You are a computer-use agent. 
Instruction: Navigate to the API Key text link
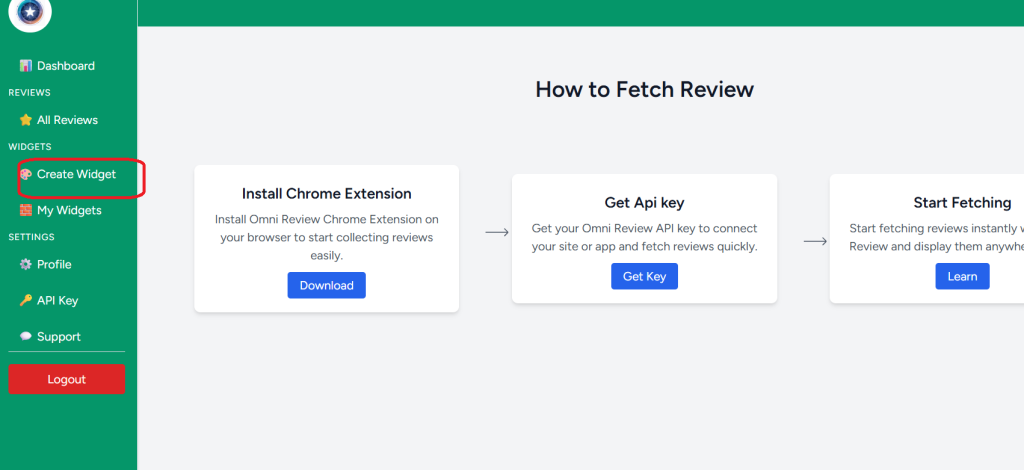coord(57,300)
